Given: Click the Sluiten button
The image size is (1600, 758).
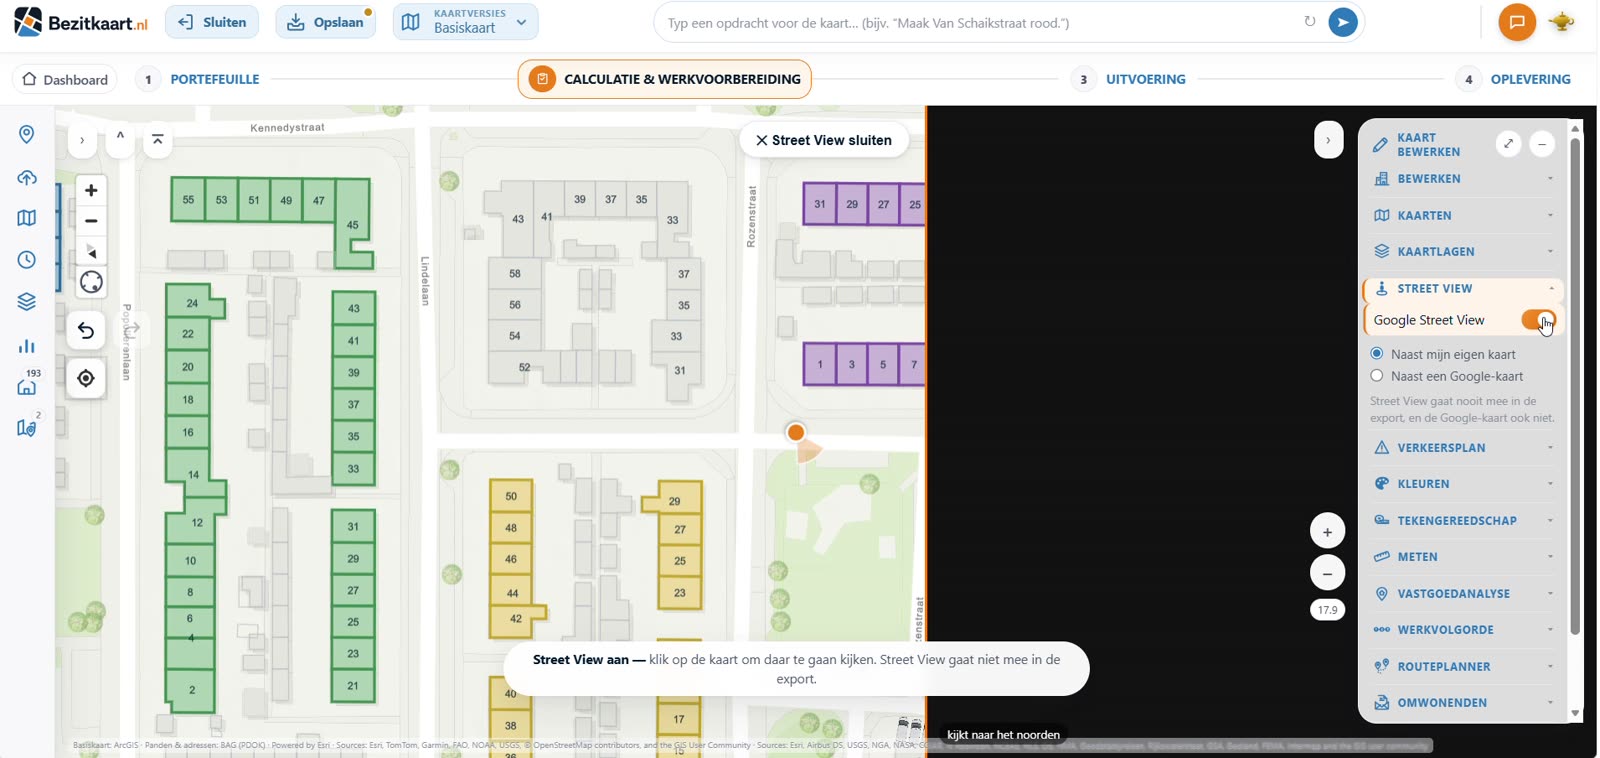Looking at the screenshot, I should 212,22.
